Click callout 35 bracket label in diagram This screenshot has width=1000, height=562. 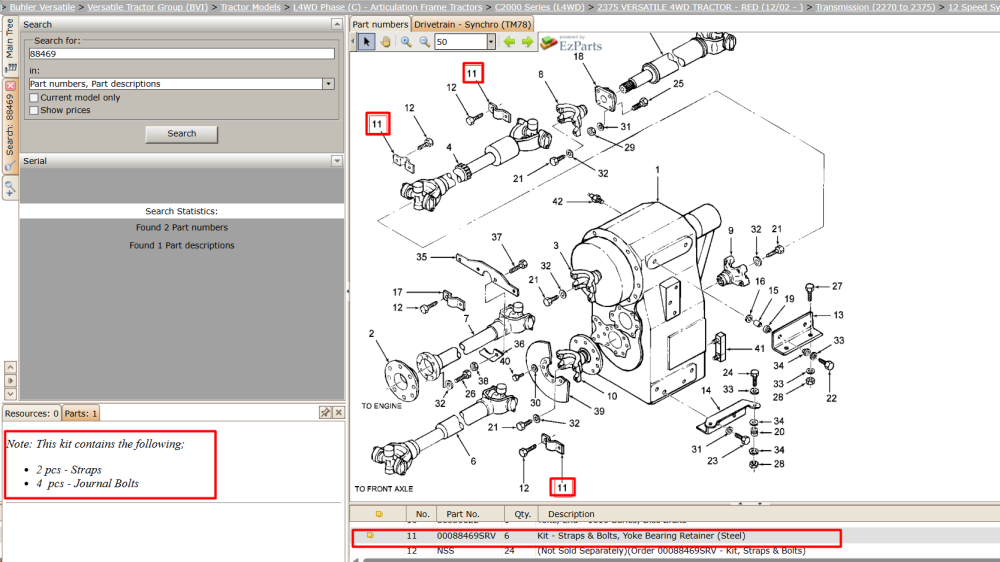point(422,257)
